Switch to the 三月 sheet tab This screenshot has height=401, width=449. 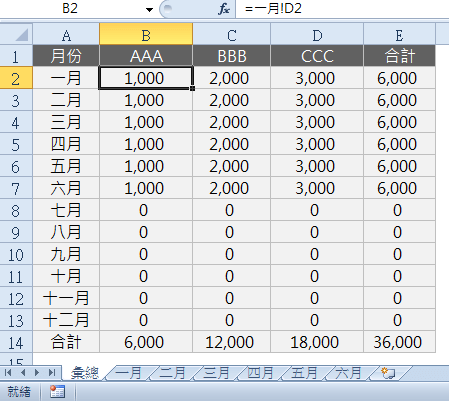tap(216, 373)
